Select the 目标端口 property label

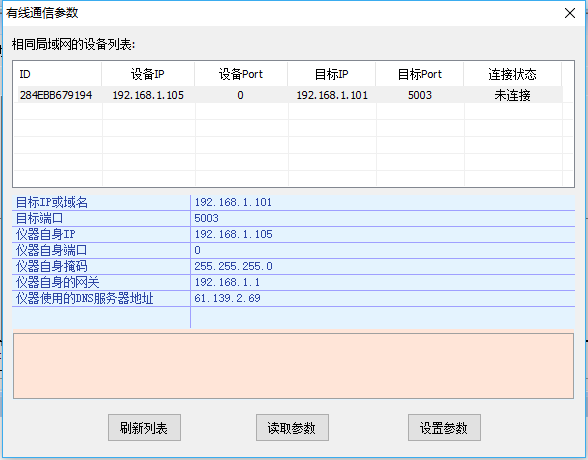[x=101, y=218]
